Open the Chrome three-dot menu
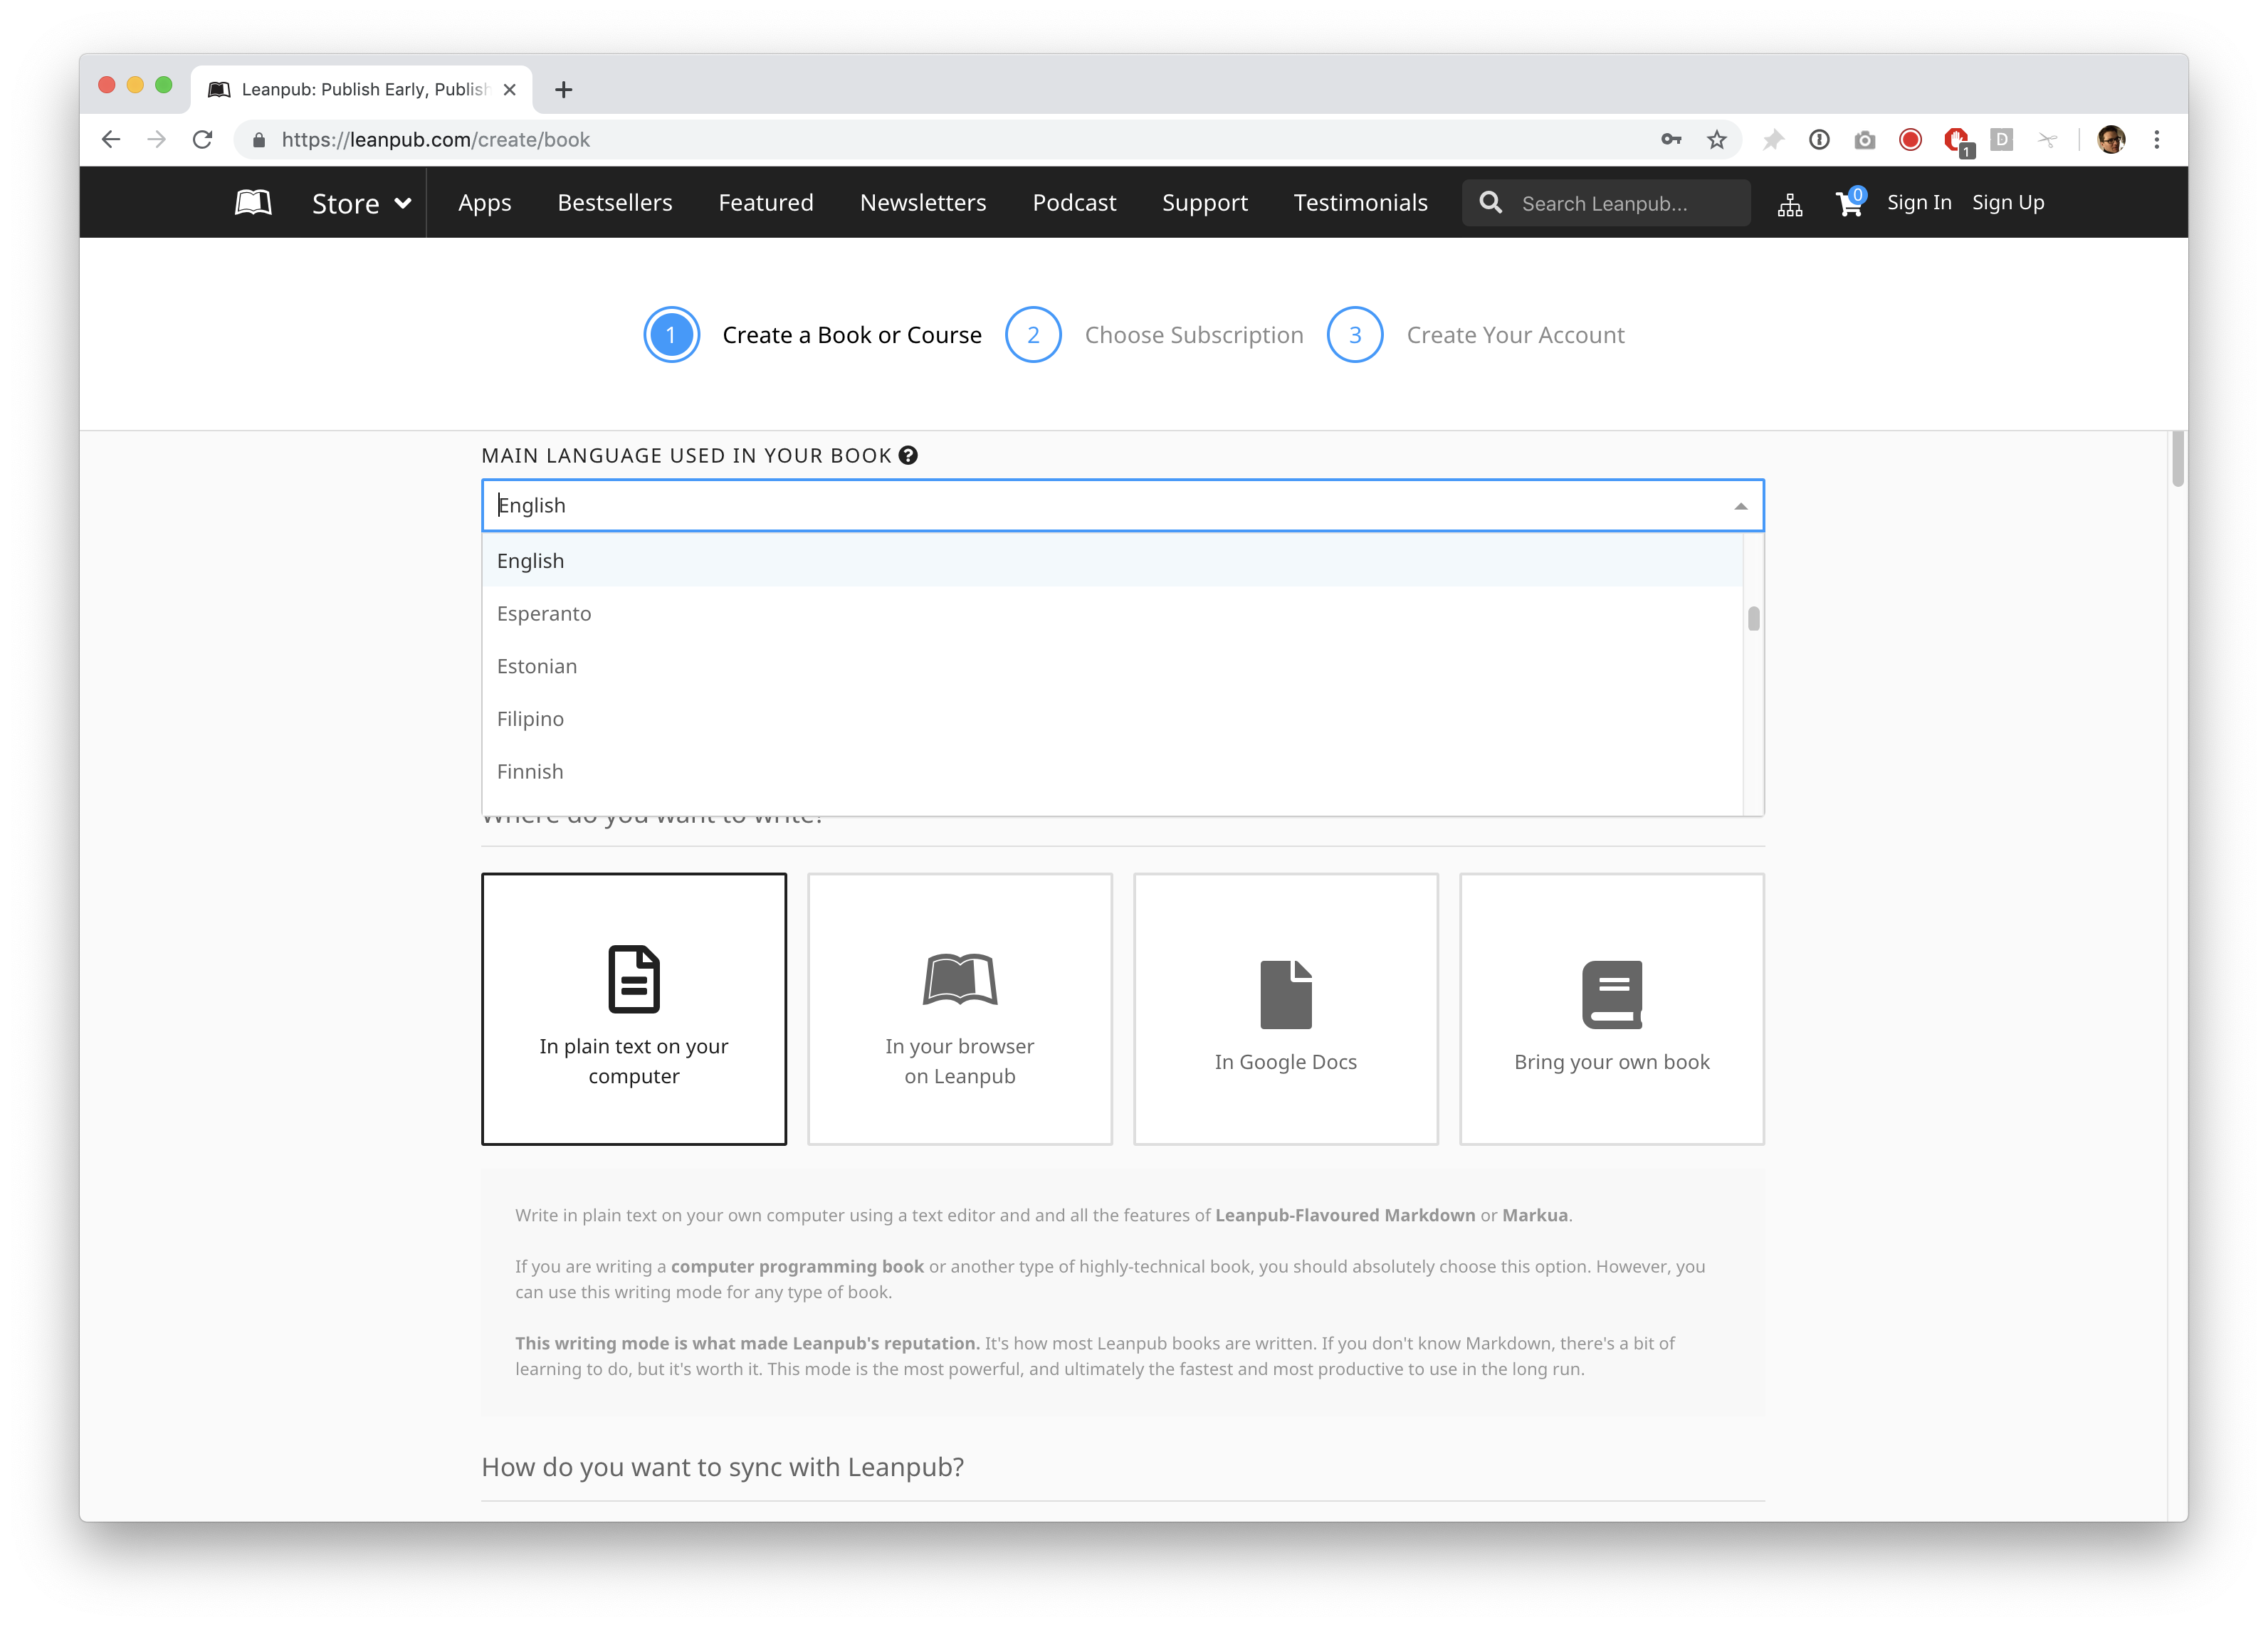2268x1627 pixels. pyautogui.click(x=2156, y=140)
